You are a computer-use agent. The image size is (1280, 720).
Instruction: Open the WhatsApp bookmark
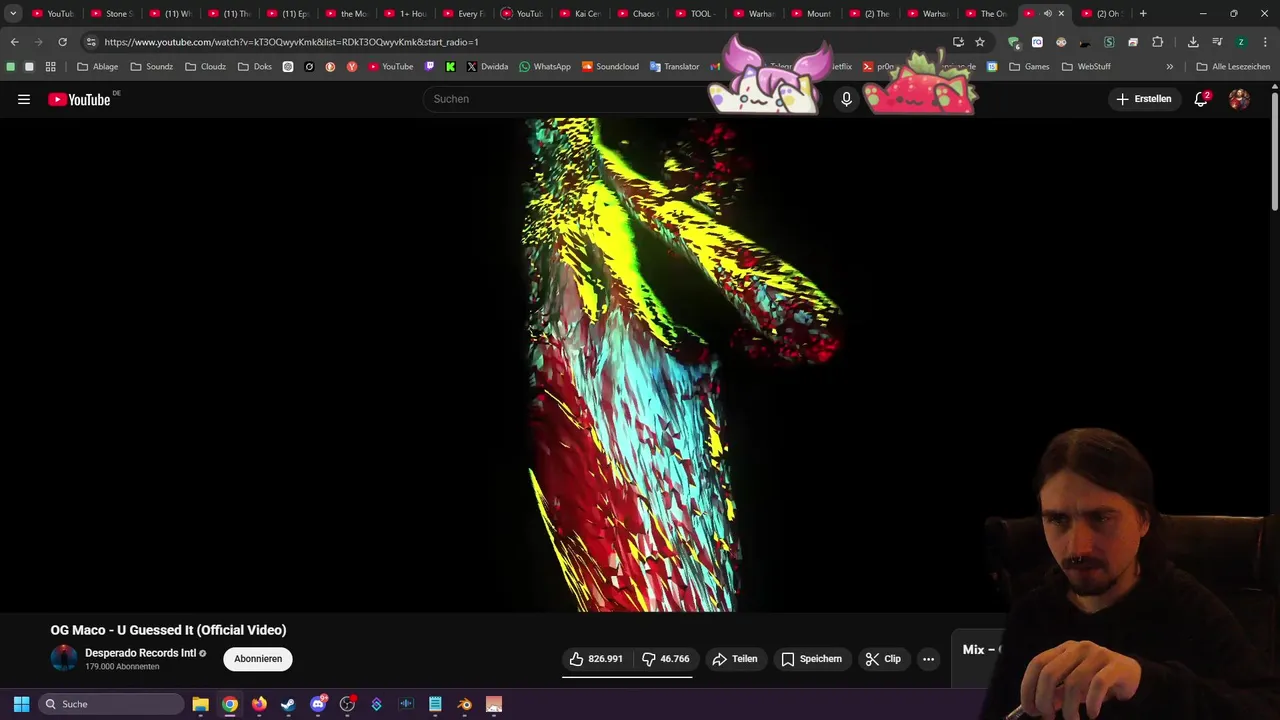point(544,66)
